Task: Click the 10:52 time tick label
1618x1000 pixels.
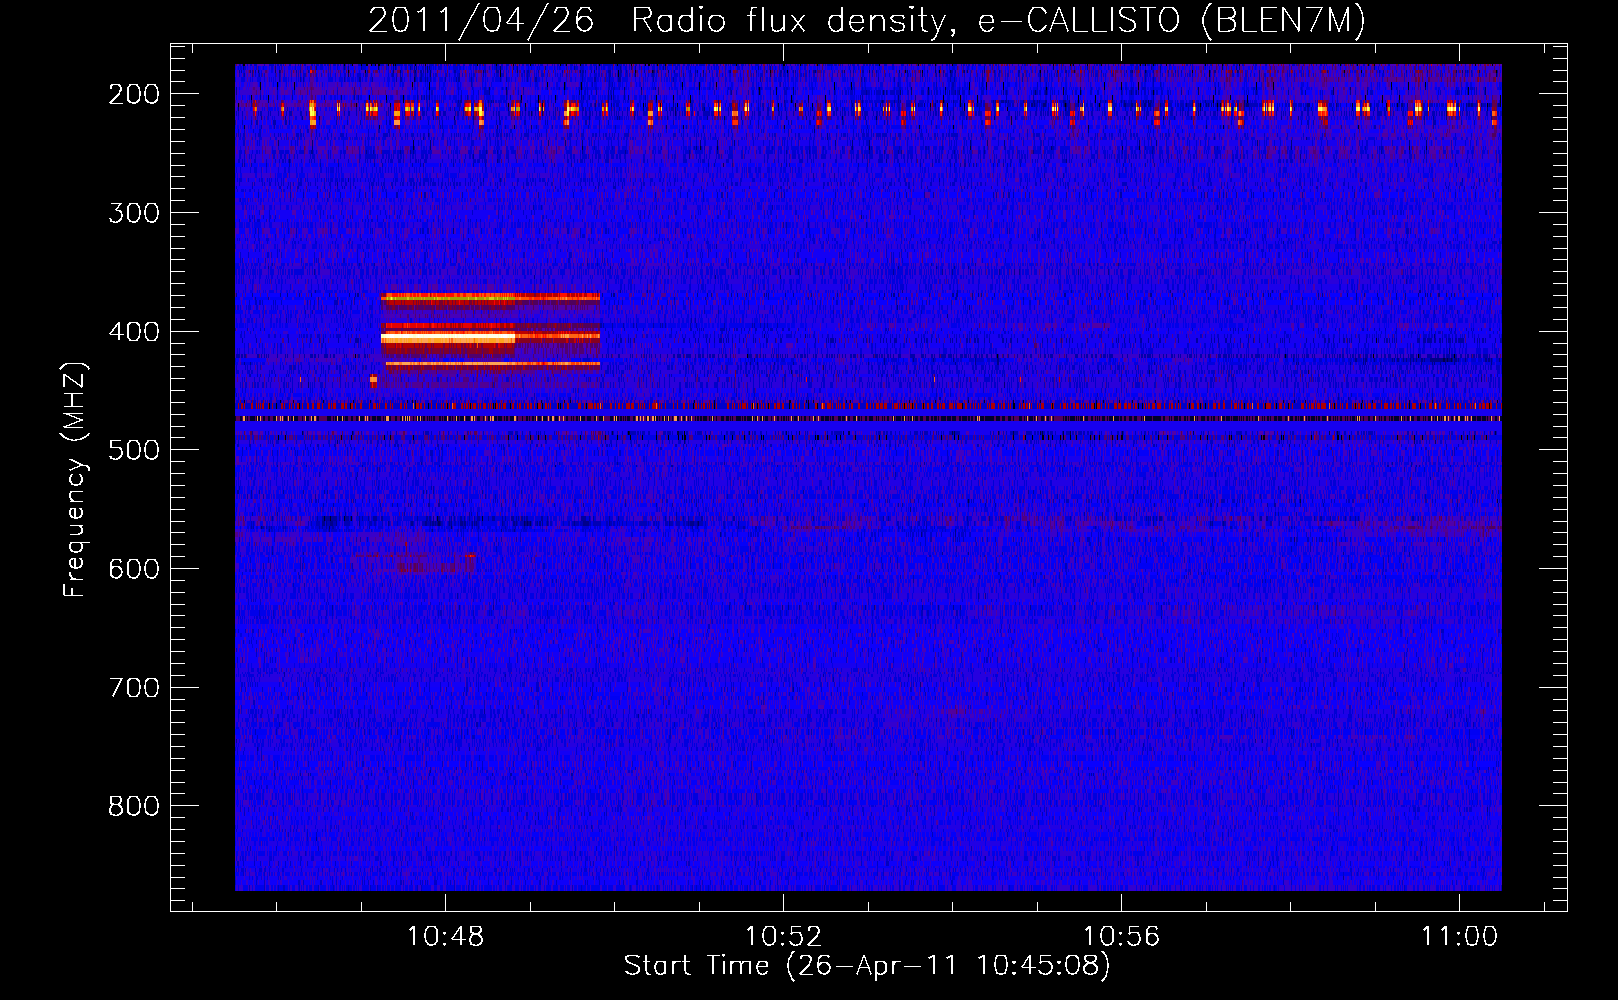Action: (783, 936)
